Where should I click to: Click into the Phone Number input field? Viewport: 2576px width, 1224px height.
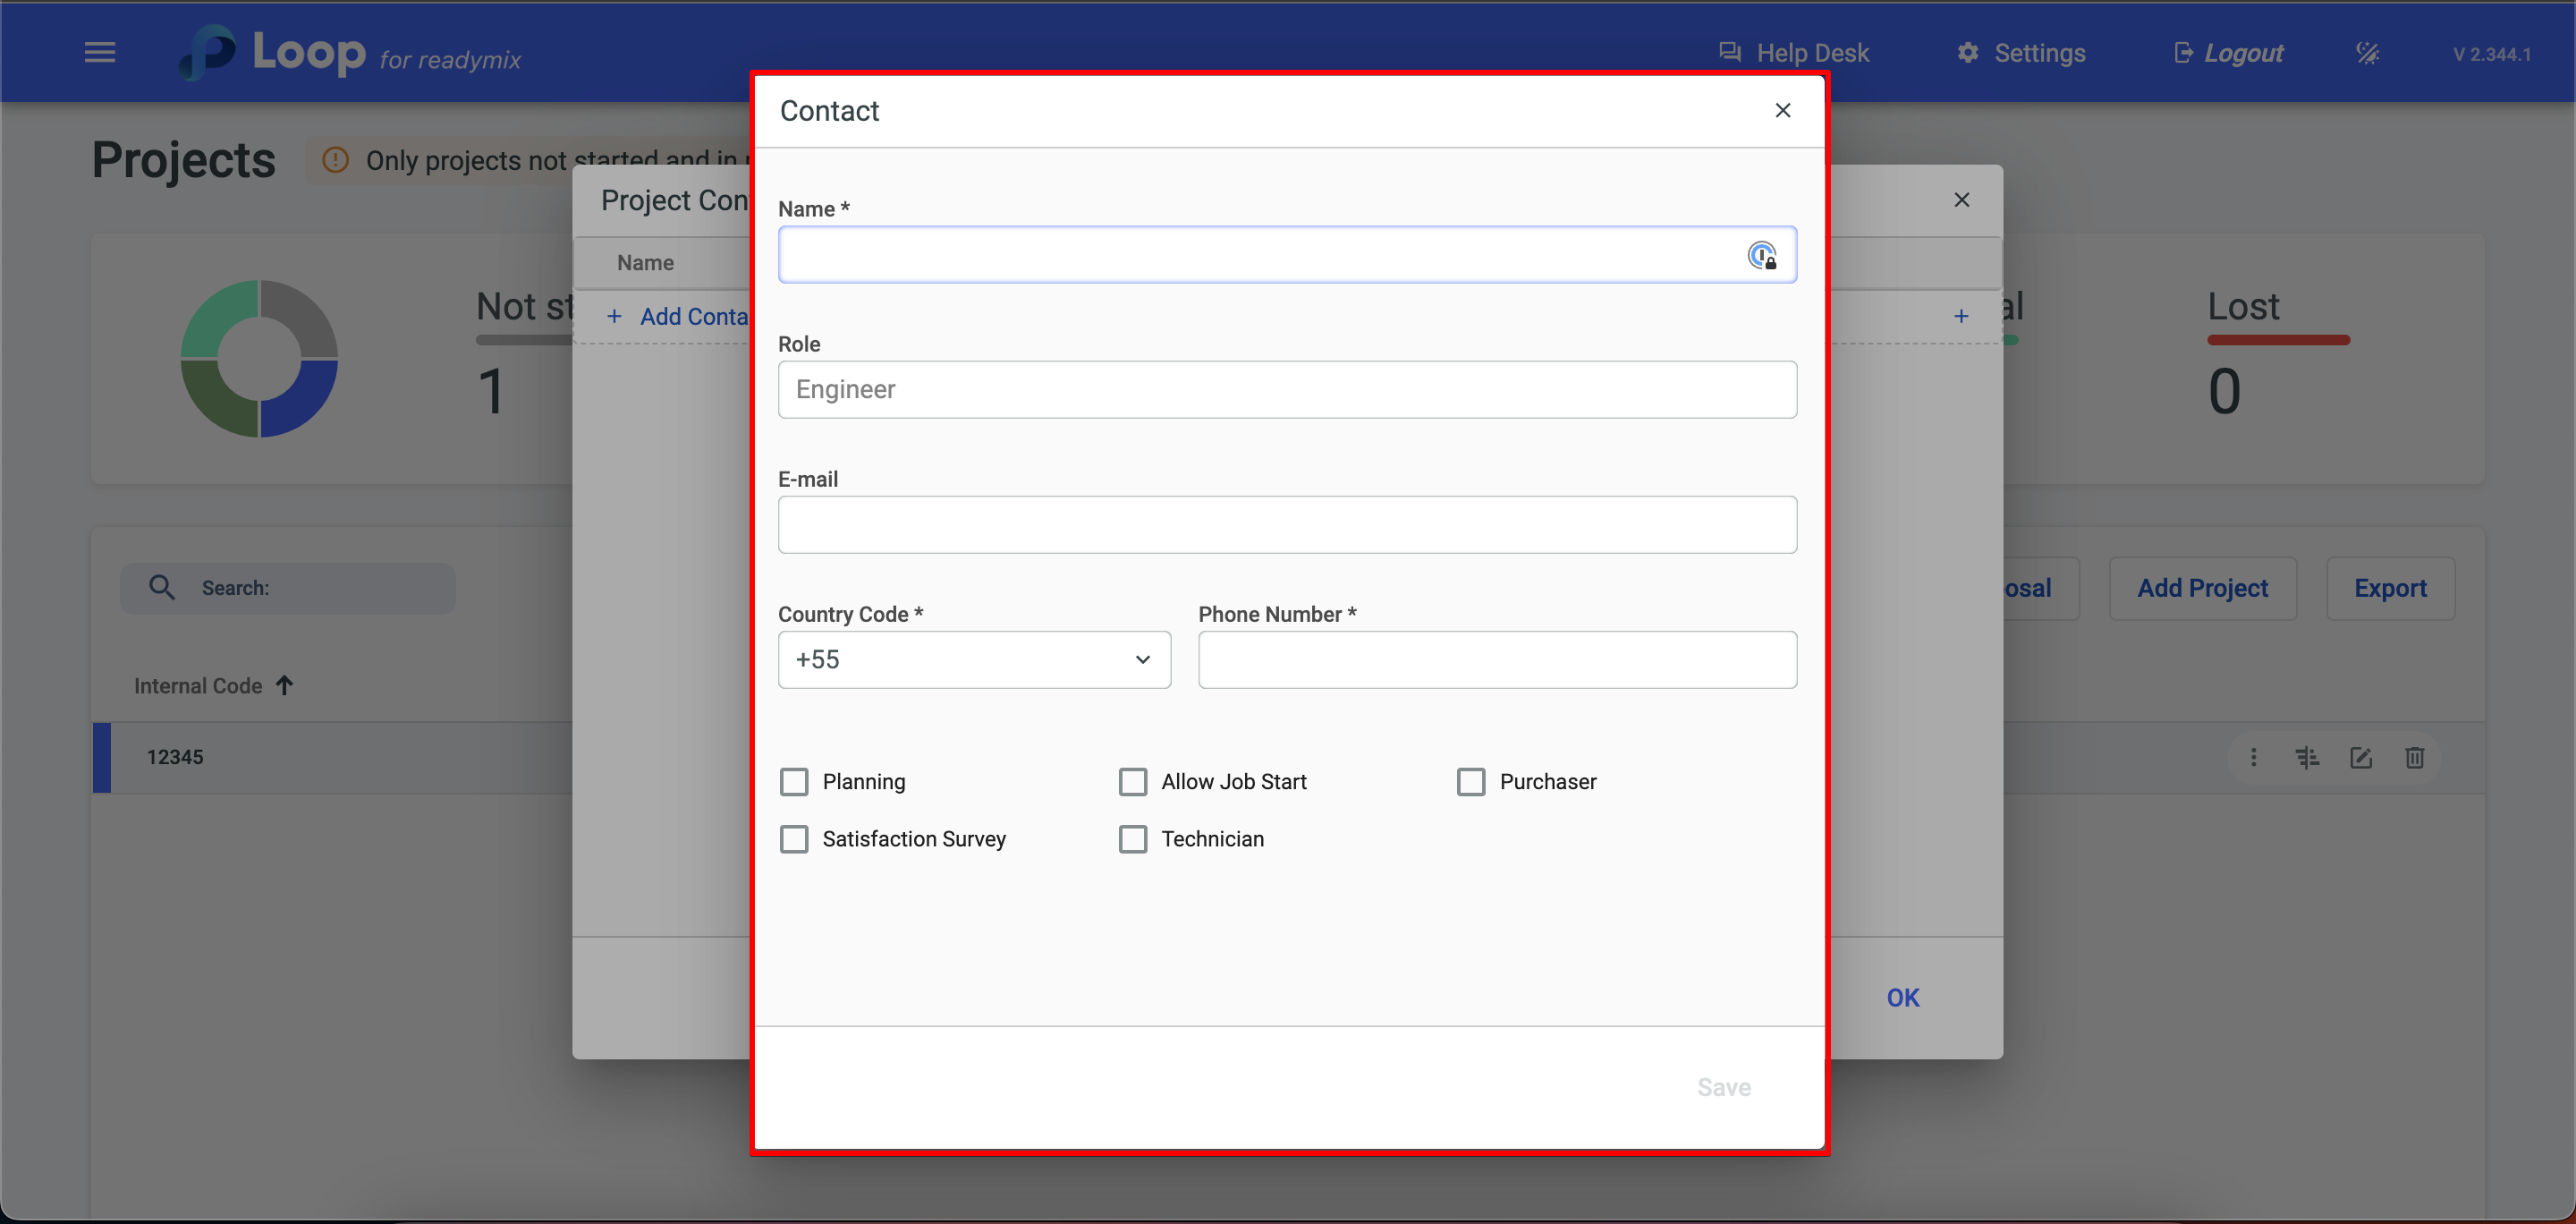tap(1496, 660)
